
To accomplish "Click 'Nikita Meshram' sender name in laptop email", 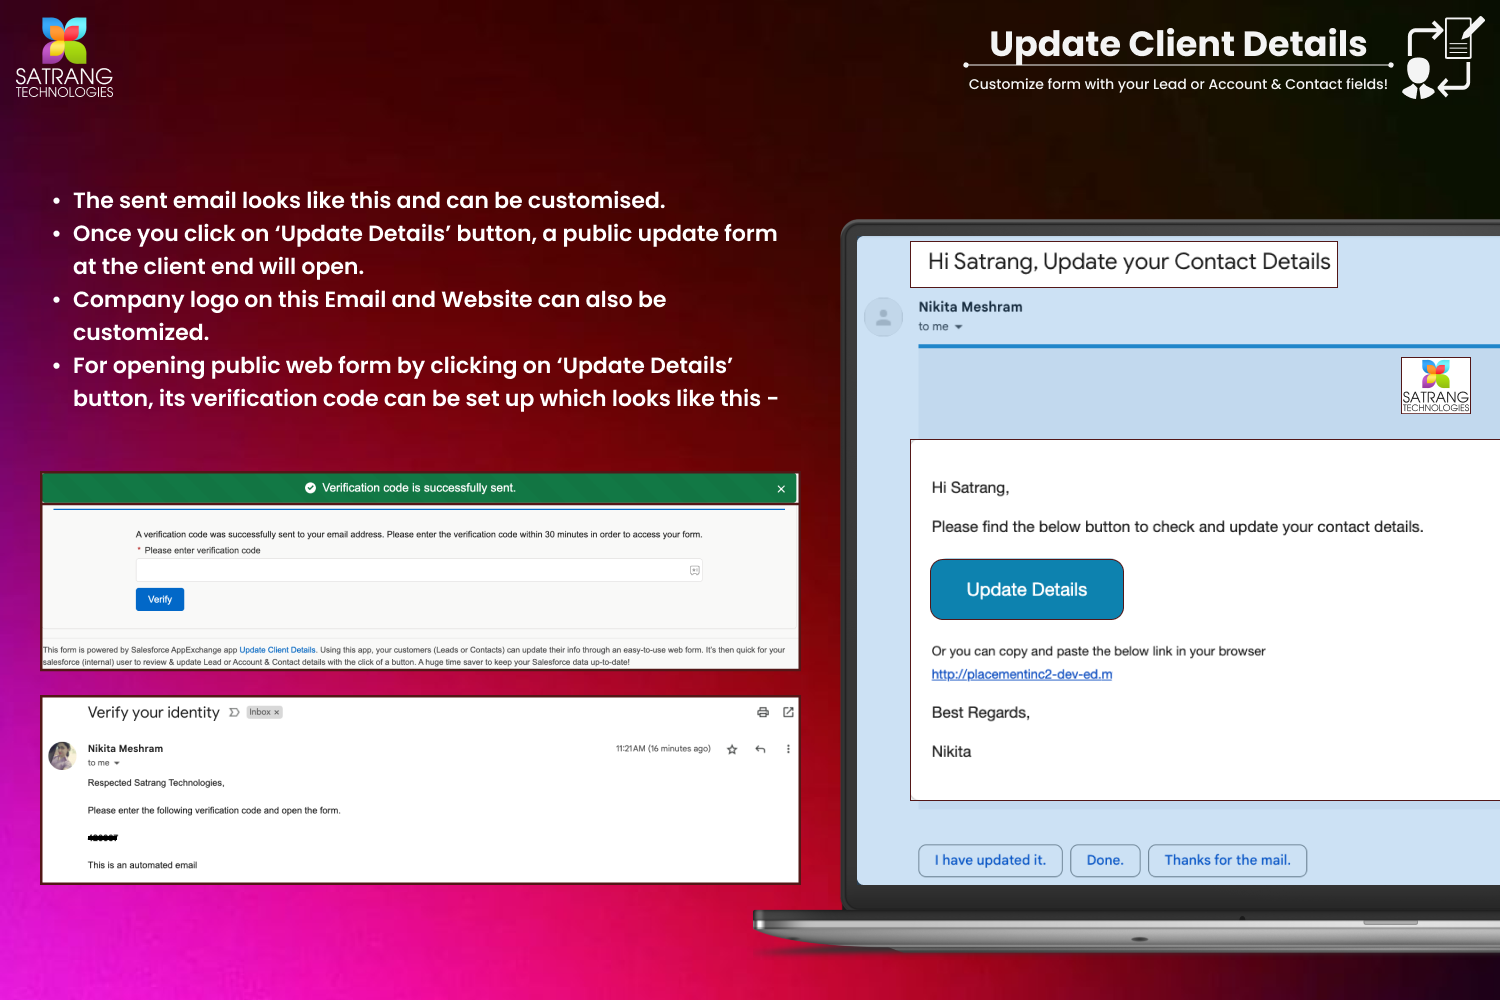I will click(970, 307).
